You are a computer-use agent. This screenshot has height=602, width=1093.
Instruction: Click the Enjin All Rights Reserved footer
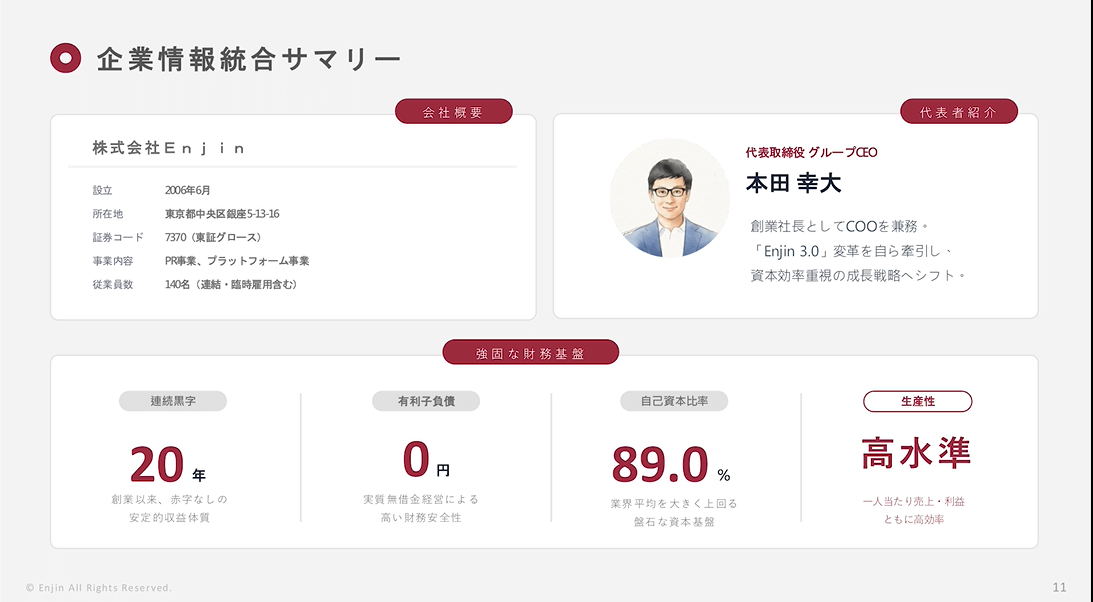[99, 587]
